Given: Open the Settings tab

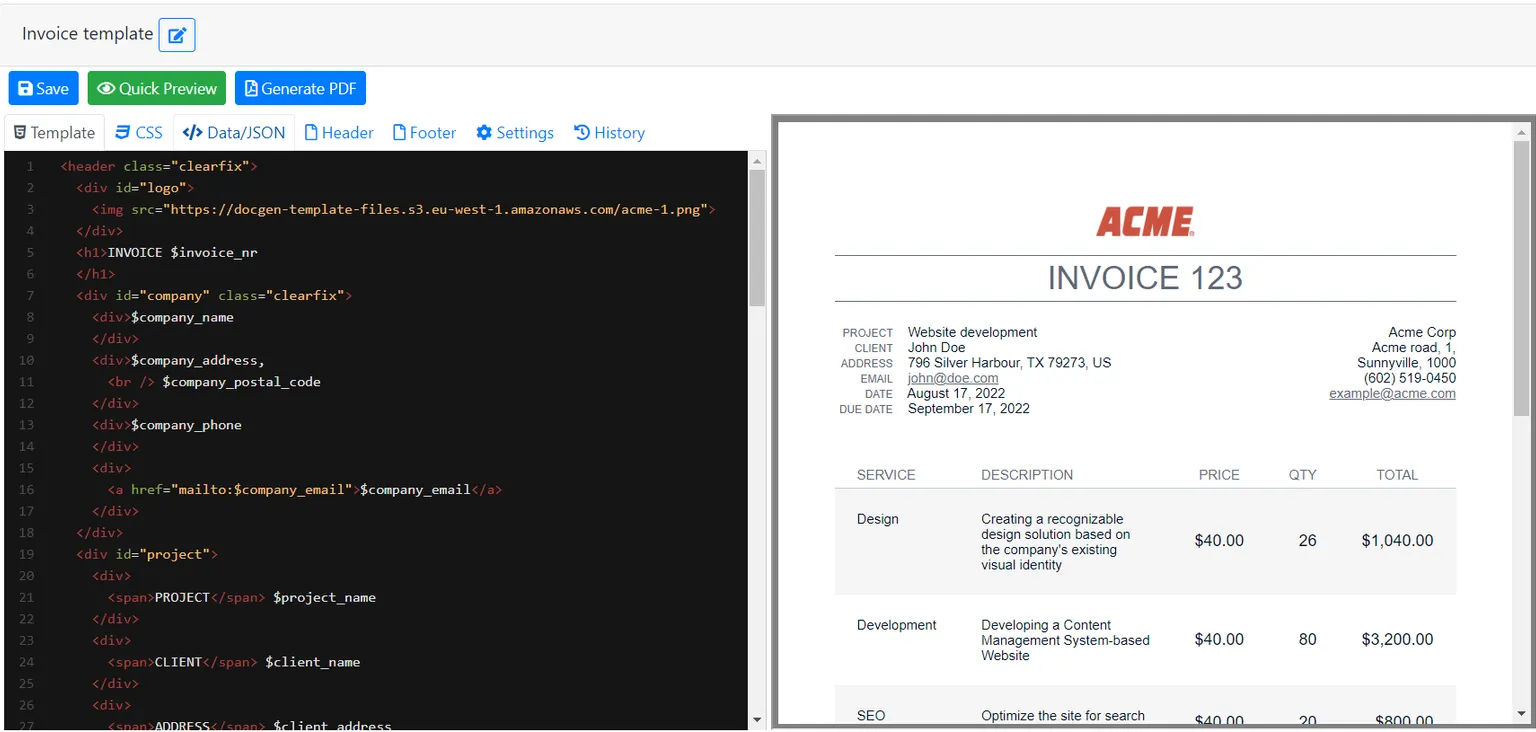Looking at the screenshot, I should pyautogui.click(x=515, y=133).
